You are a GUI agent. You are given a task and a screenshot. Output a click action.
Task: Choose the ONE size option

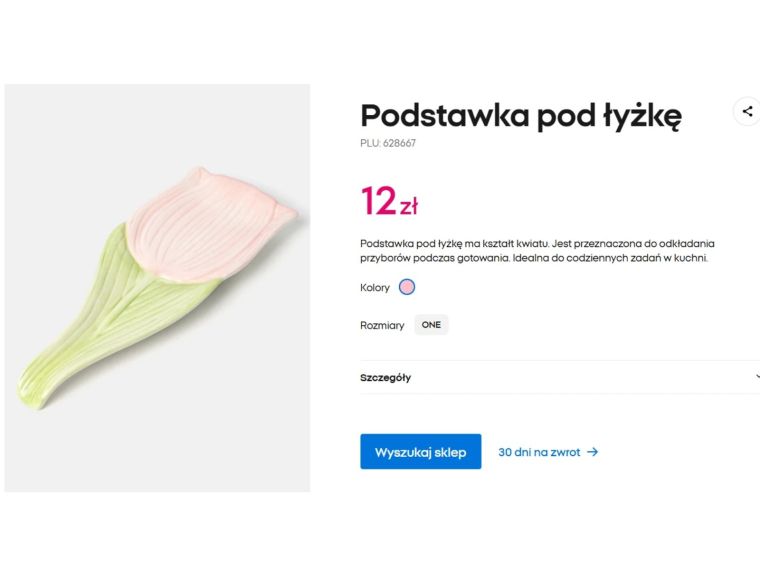(x=431, y=325)
